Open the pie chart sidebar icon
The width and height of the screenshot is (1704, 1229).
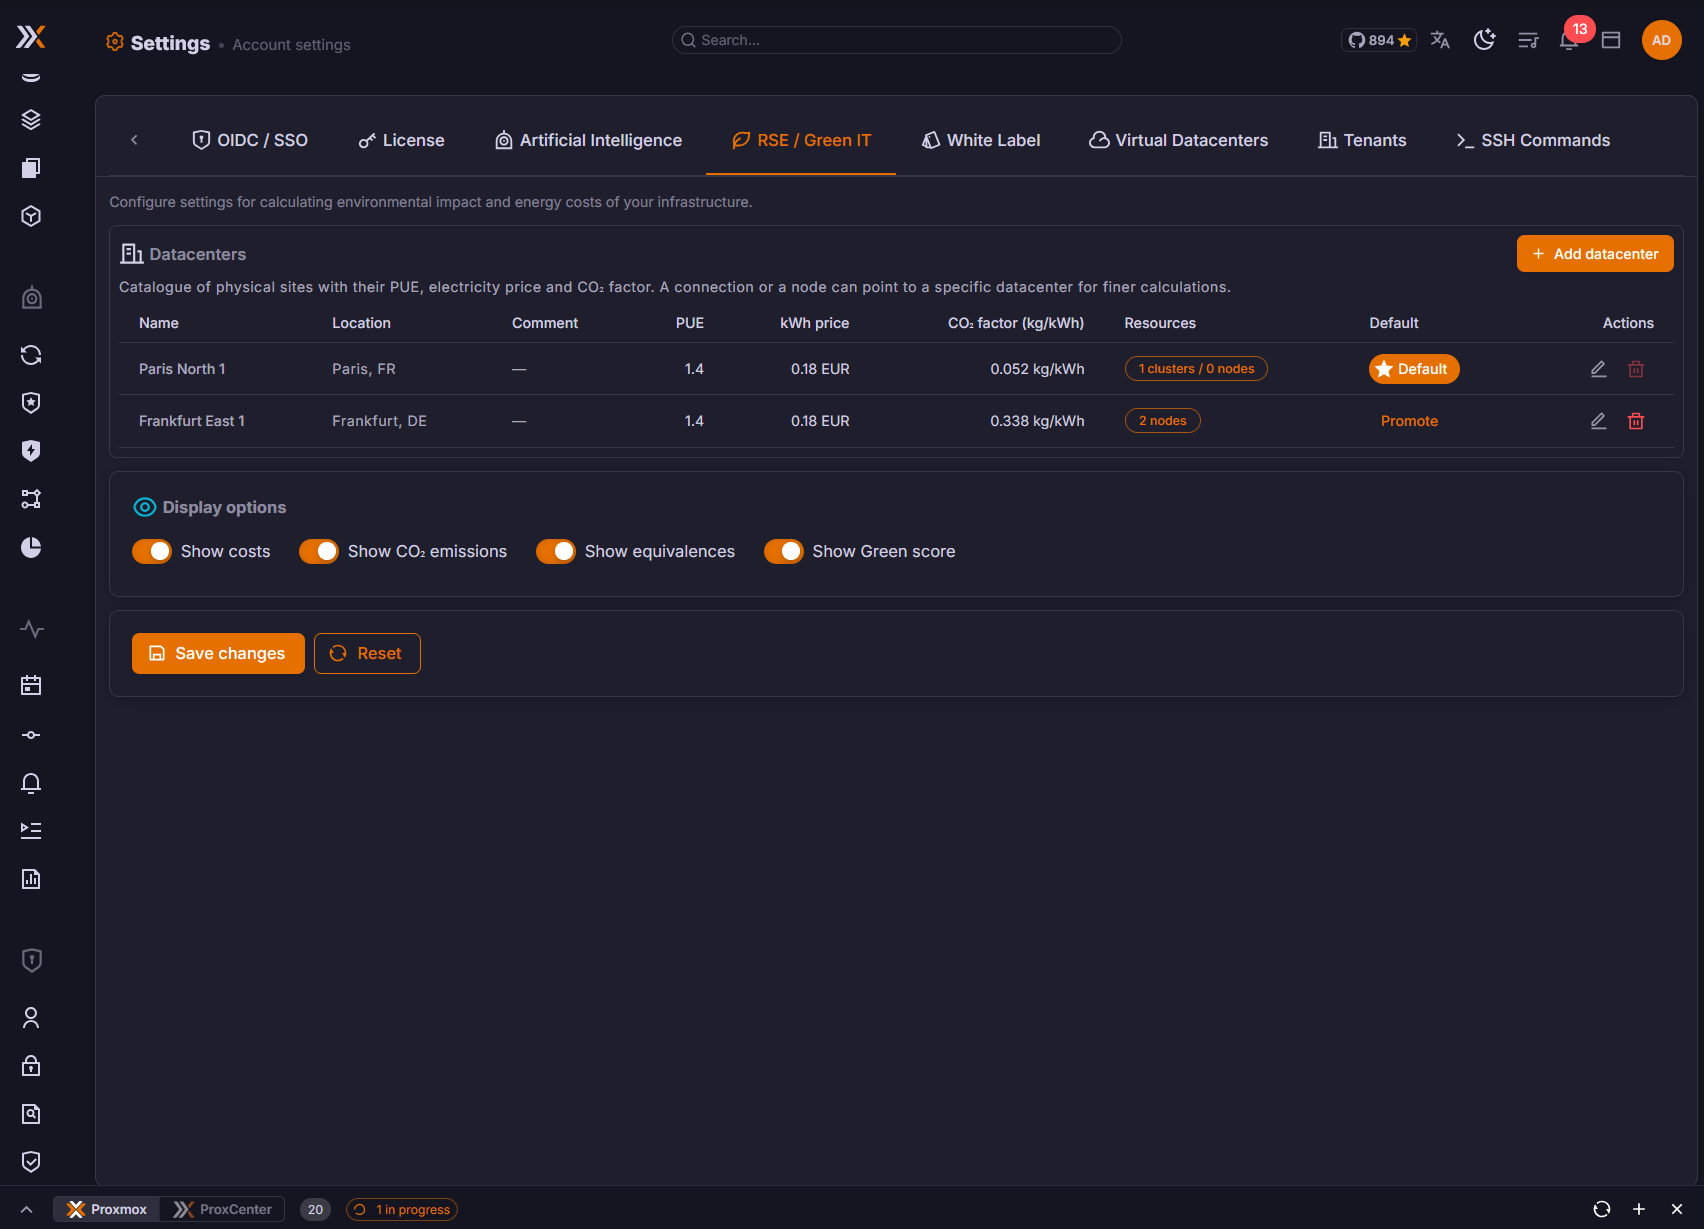pyautogui.click(x=31, y=547)
